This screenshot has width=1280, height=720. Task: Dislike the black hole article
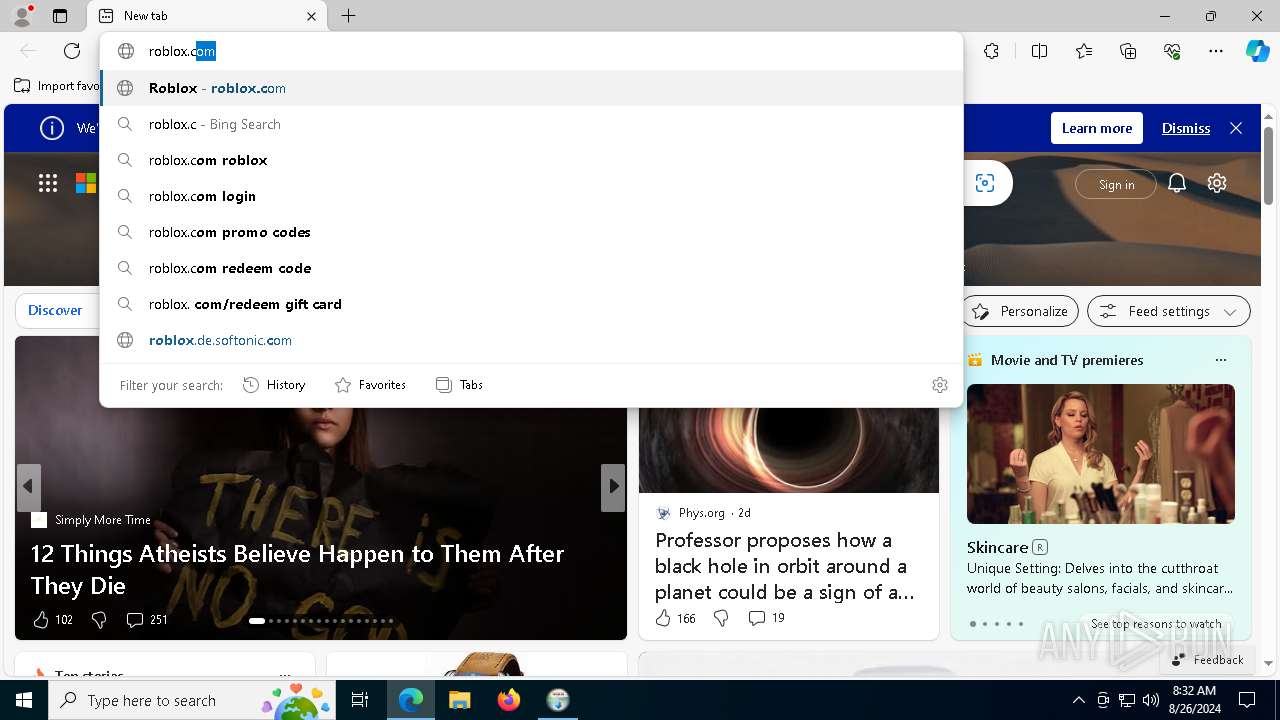pos(721,618)
